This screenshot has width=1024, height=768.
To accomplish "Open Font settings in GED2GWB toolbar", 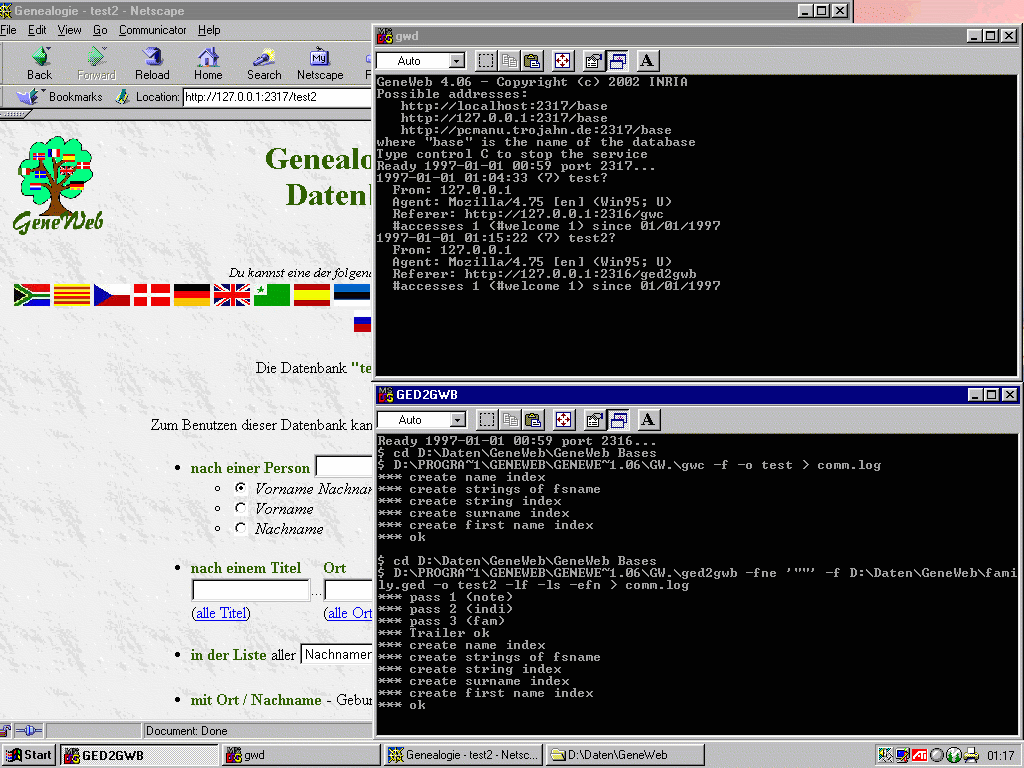I will 648,419.
